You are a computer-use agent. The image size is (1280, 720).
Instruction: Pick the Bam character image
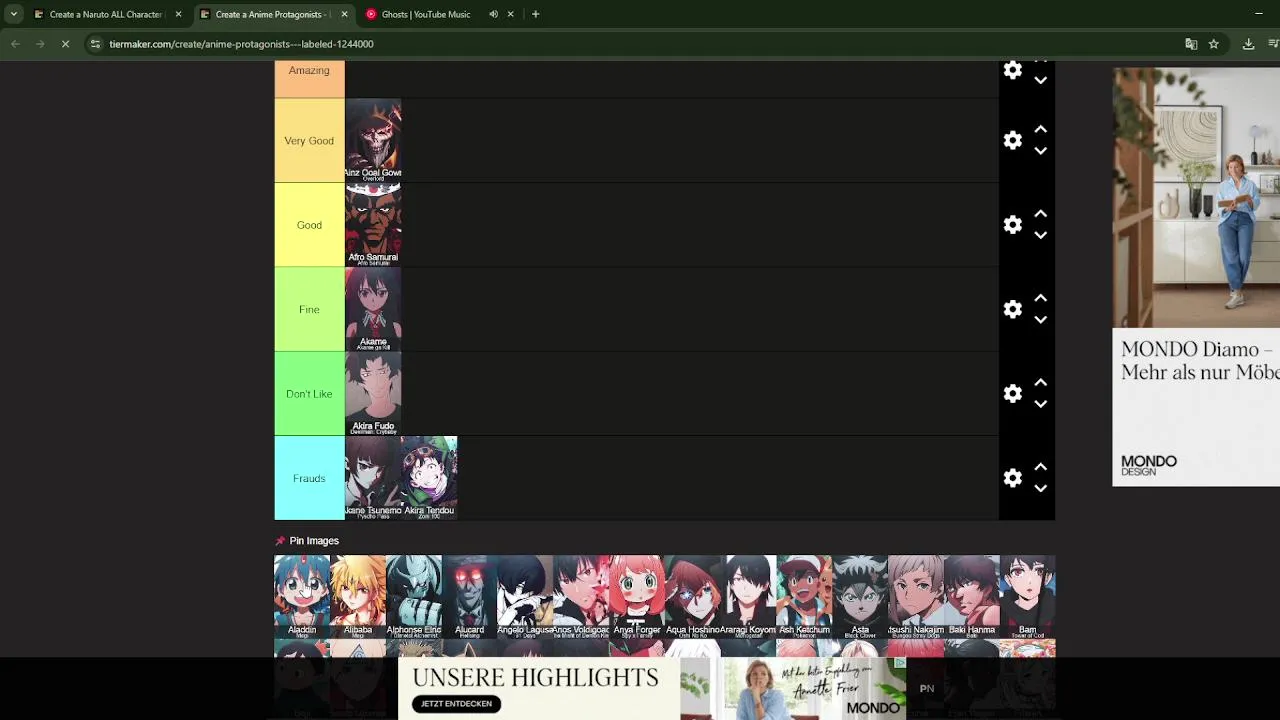[x=1028, y=597]
